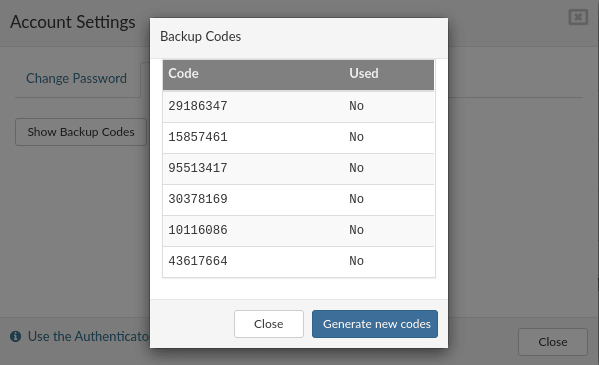Select backup code 10116086
Viewport: 599px width, 365px height.
pos(198,230)
